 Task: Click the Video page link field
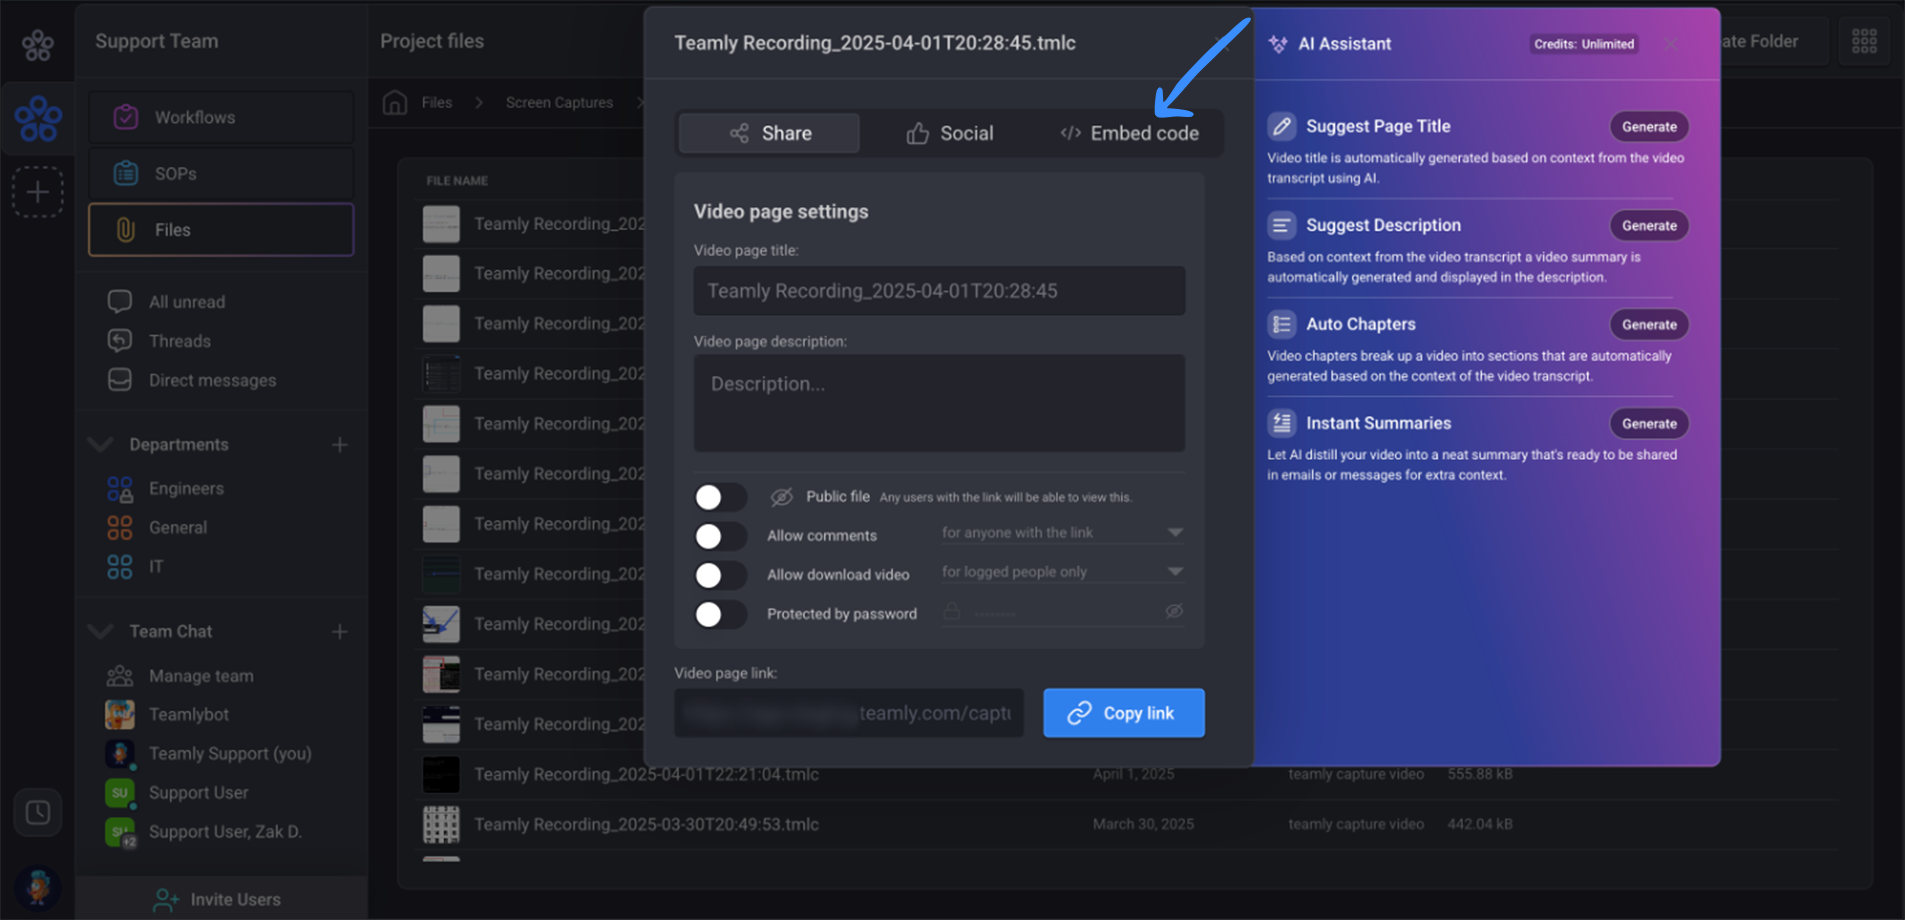[x=849, y=713]
